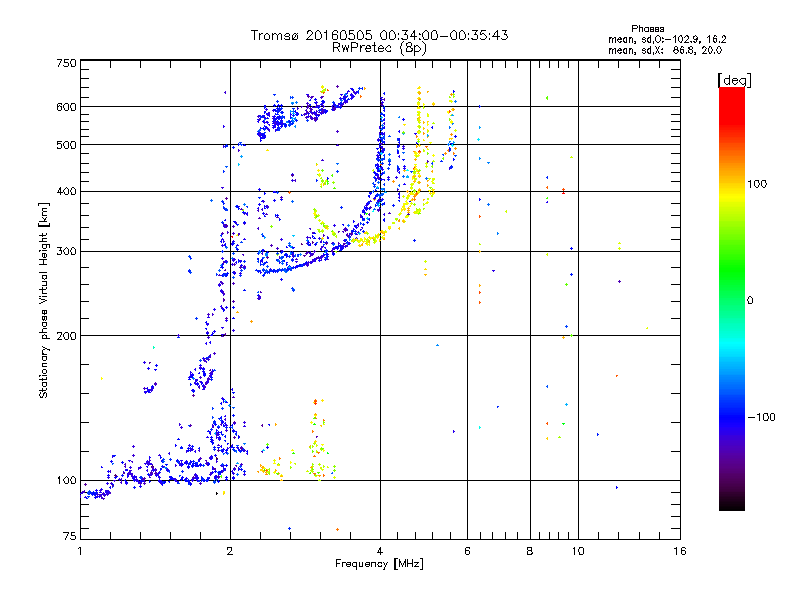Click the y-axis '400' tick label

[x=66, y=191]
